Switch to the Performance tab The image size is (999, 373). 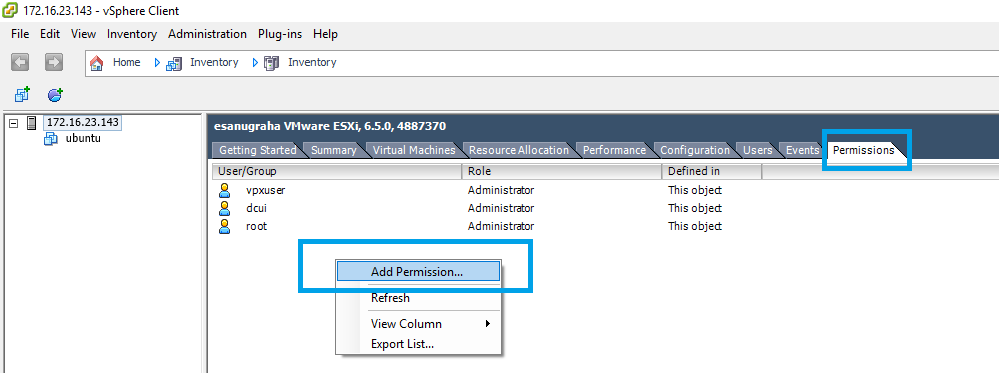[x=614, y=150]
